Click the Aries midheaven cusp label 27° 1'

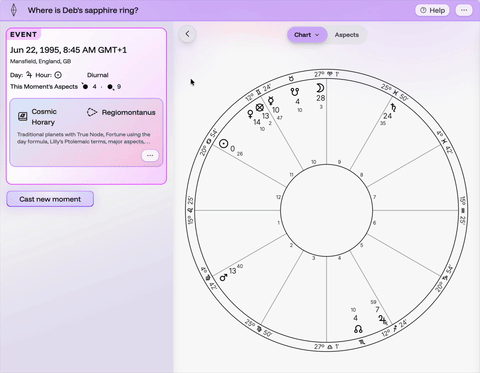pyautogui.click(x=327, y=74)
